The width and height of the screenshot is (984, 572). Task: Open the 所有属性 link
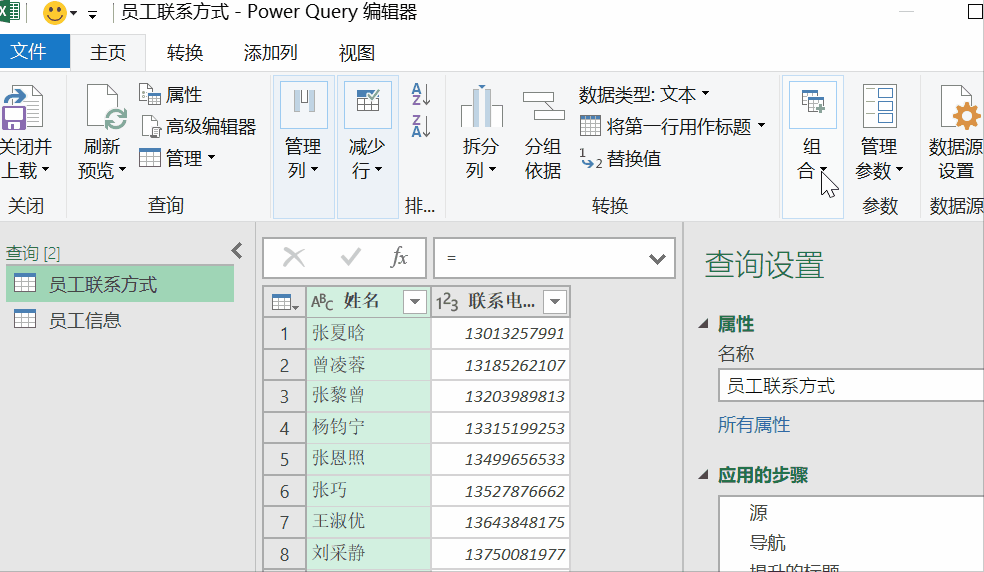754,425
